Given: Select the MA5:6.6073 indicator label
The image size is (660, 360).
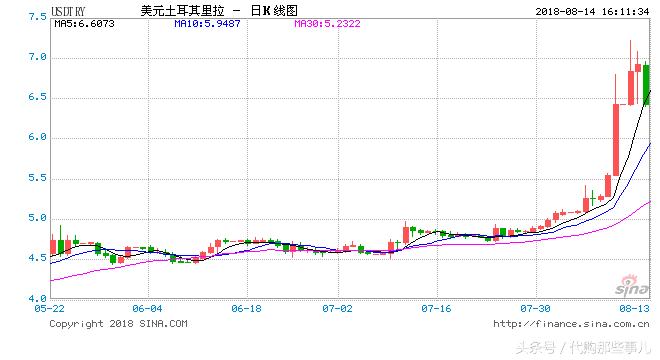Looking at the screenshot, I should [84, 24].
